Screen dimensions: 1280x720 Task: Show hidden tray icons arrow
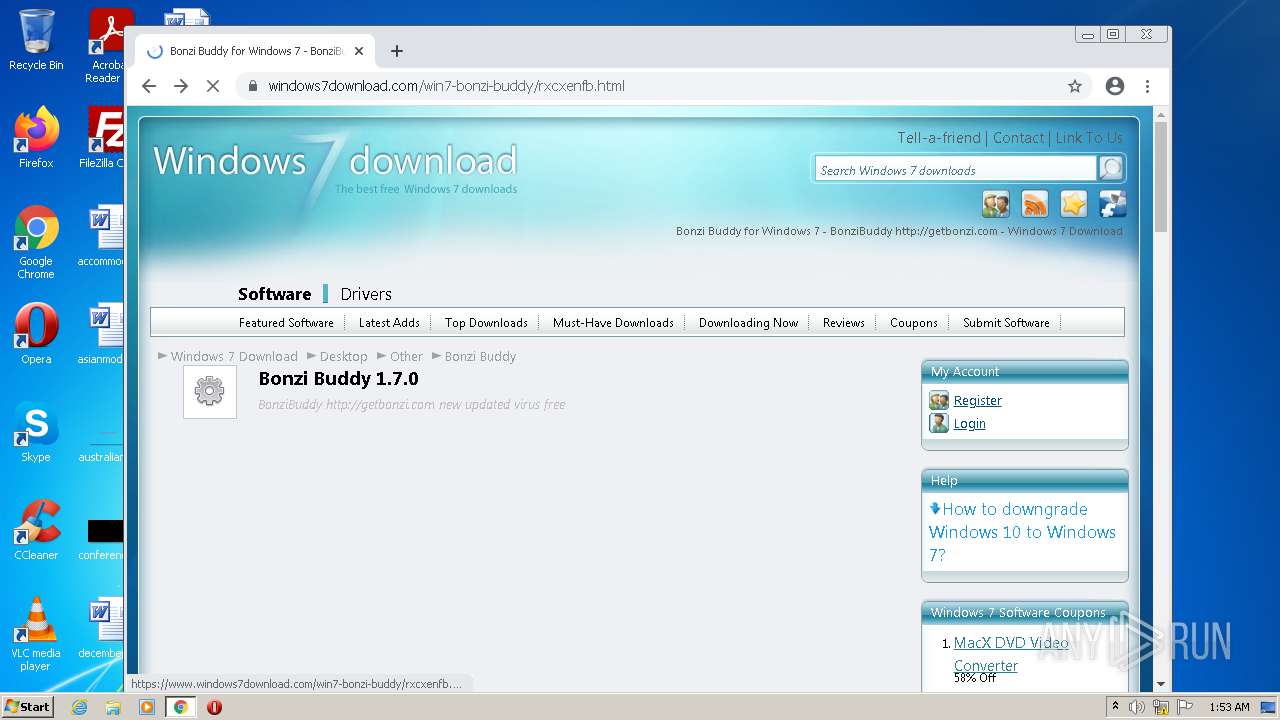1115,707
